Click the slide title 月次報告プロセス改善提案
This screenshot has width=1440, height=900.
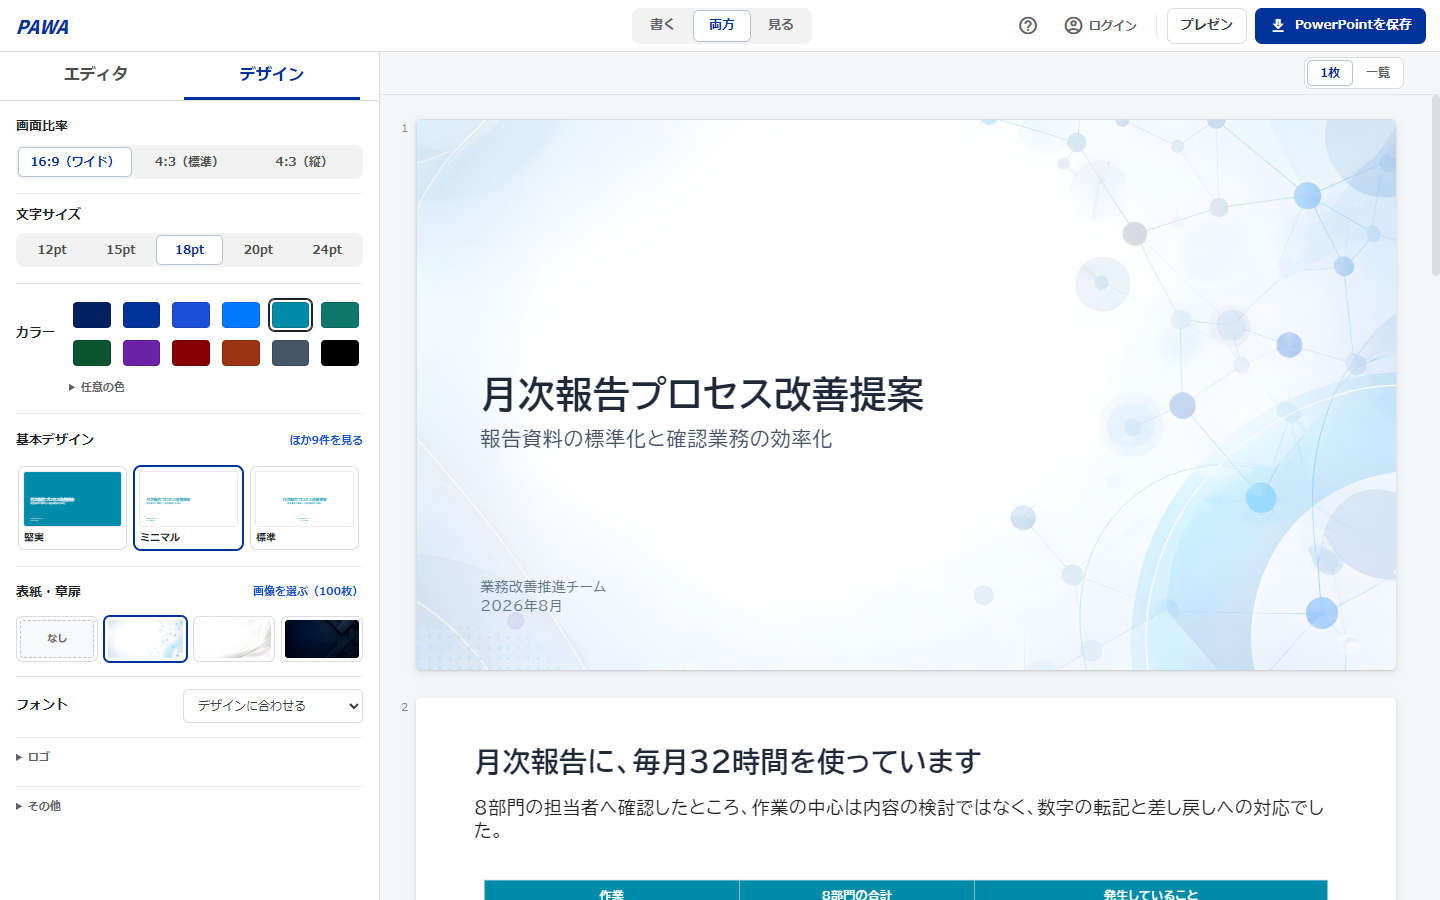tap(702, 395)
